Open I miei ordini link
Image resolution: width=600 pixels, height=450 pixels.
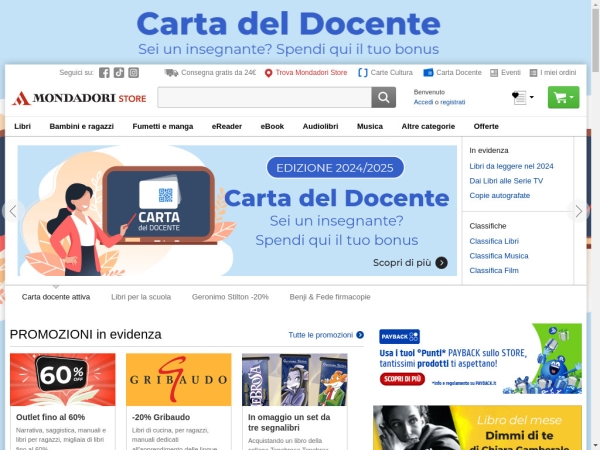pyautogui.click(x=558, y=72)
